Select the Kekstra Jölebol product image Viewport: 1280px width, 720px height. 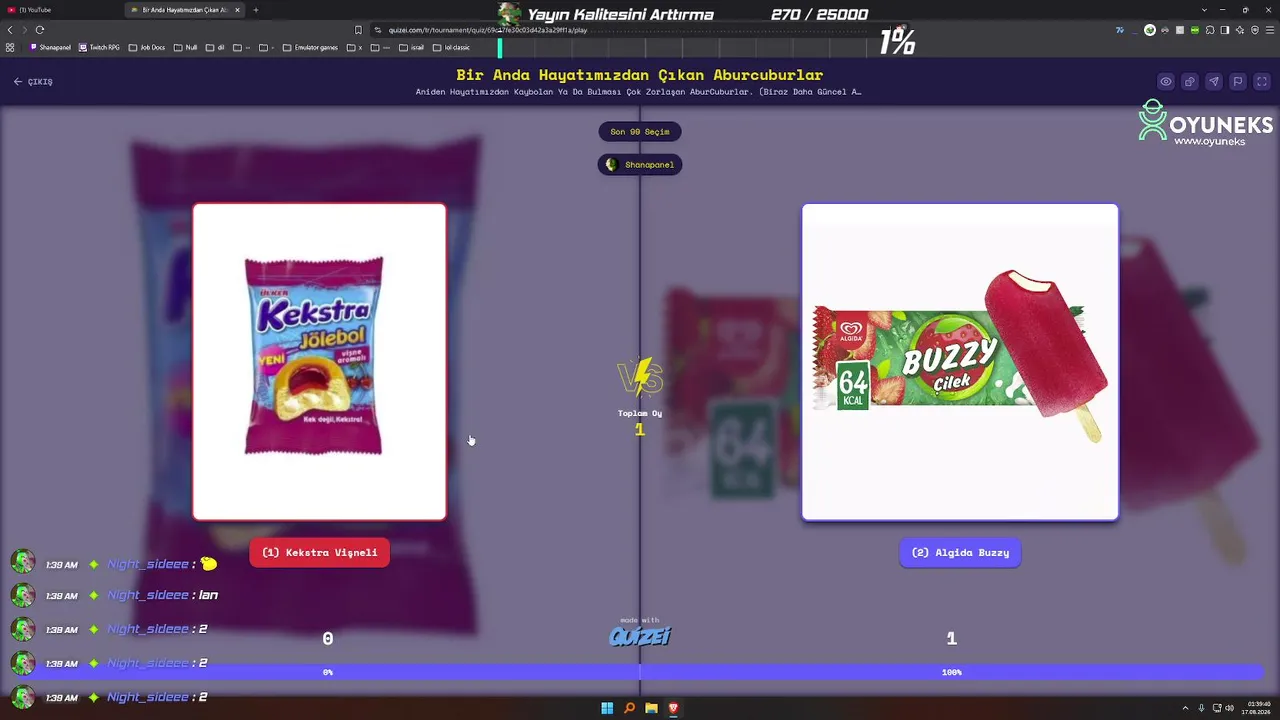pyautogui.click(x=319, y=362)
